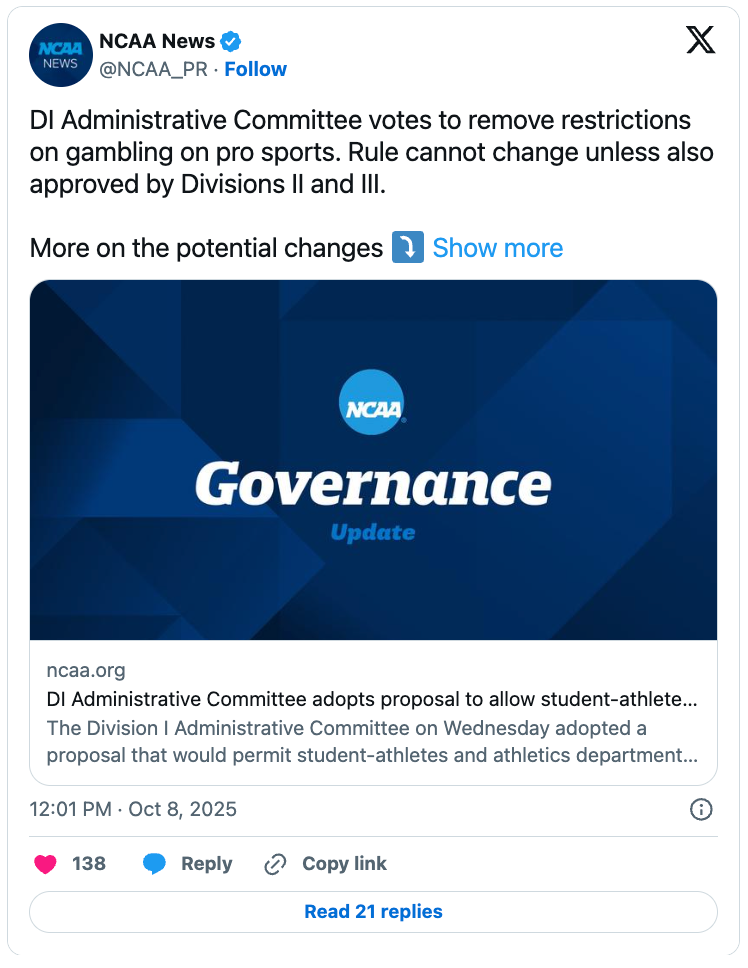Open the Governance Update card image
Viewport: 748px width, 968px height.
(373, 460)
